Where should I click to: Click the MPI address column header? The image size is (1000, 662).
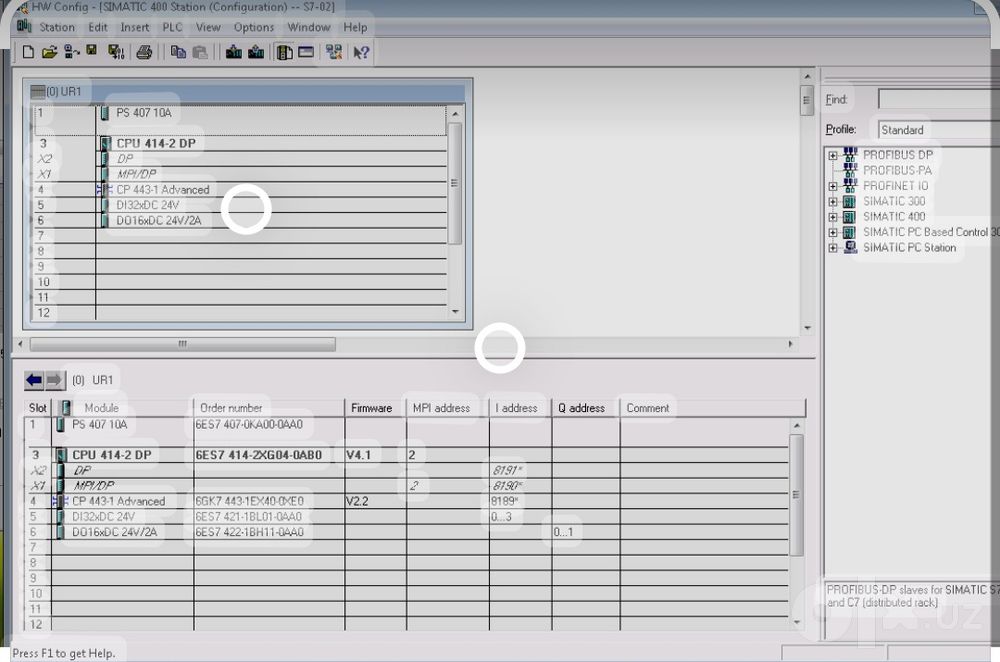coord(447,408)
